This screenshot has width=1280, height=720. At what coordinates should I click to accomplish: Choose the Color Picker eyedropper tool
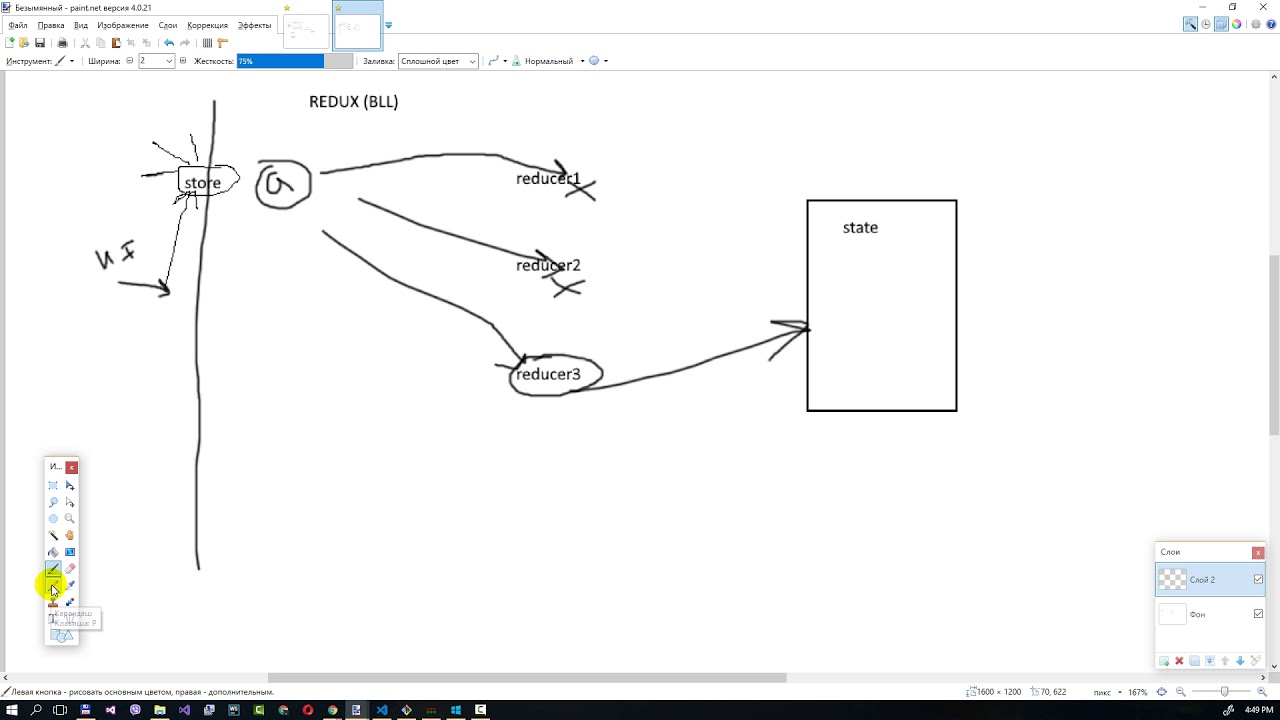click(70, 585)
